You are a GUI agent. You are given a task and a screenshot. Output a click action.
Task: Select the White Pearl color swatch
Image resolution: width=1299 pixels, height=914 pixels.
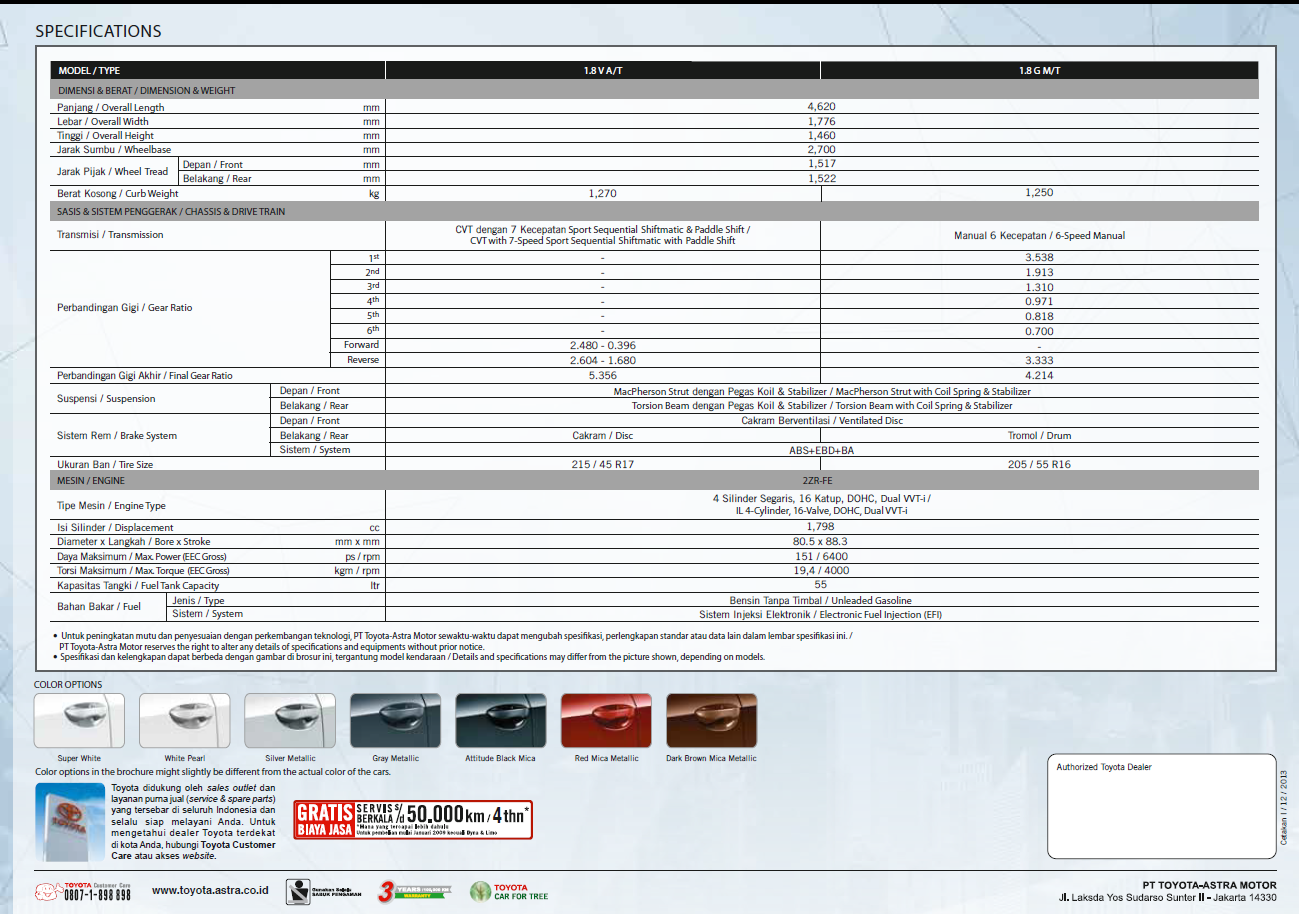coord(185,721)
